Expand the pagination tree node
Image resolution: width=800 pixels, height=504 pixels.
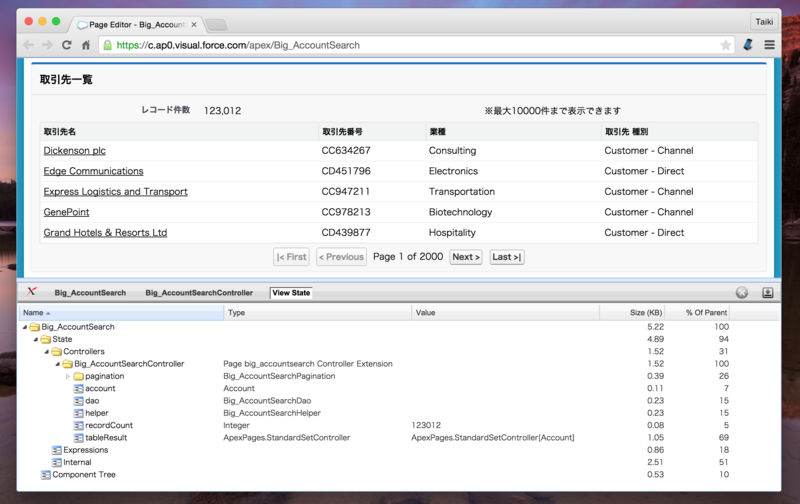68,376
